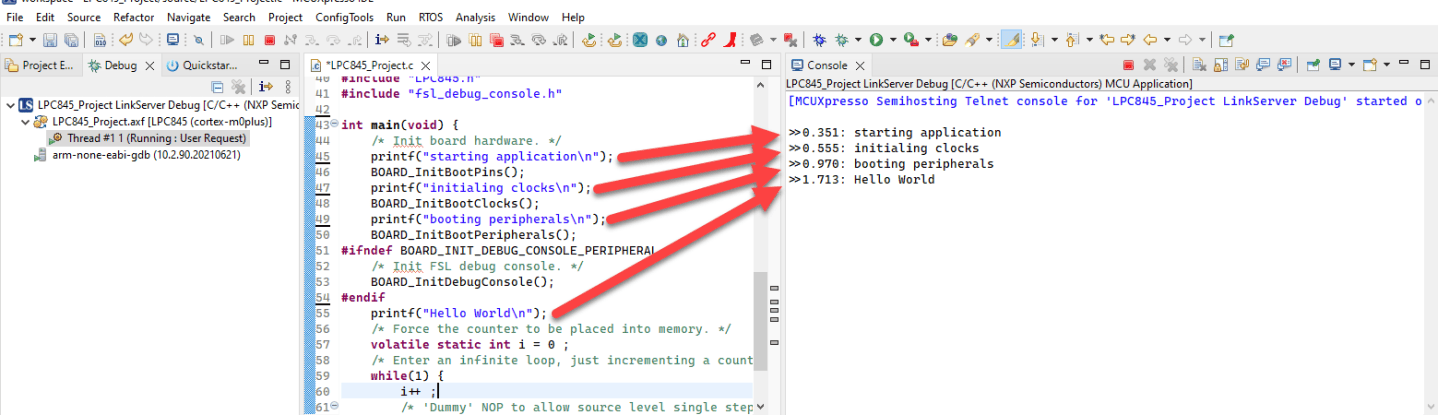
Task: Open the dropdown arrow beside New icon
Action: (33, 40)
